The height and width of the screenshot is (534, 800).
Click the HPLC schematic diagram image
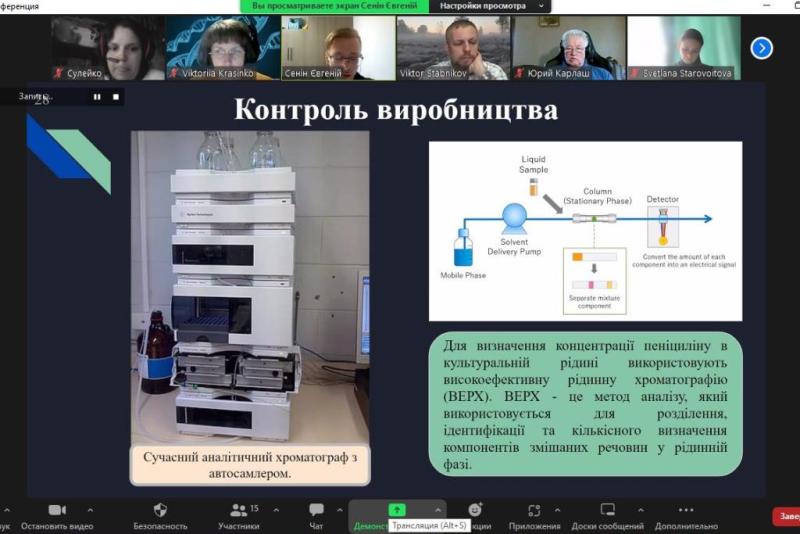586,231
